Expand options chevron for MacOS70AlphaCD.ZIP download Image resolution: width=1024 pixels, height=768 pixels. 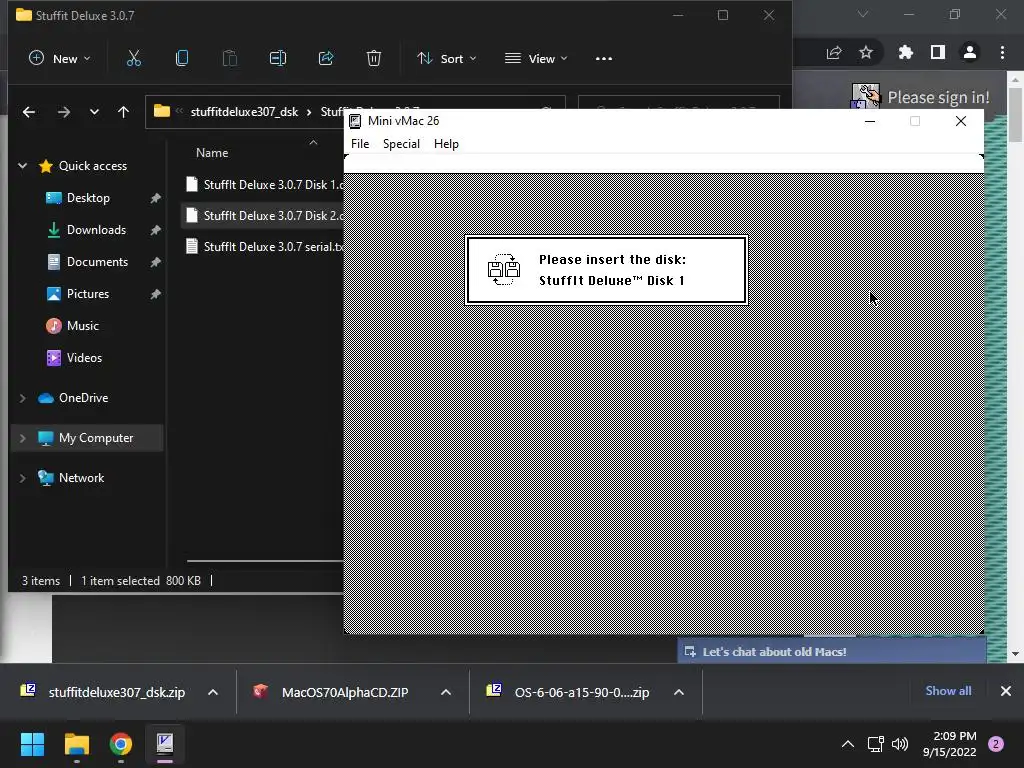(446, 692)
